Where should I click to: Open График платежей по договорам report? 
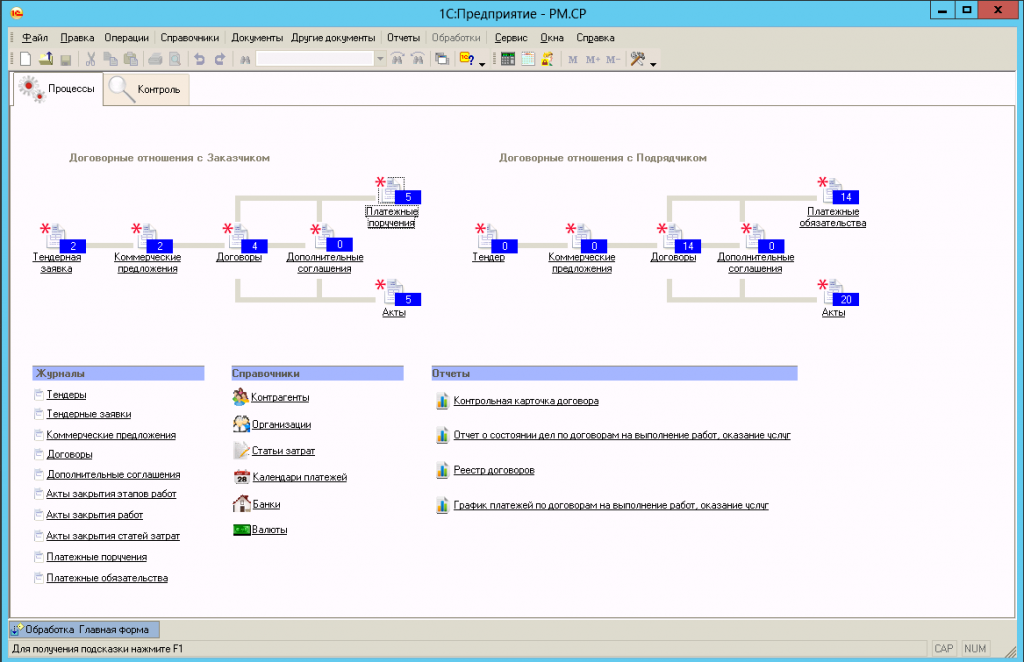click(611, 506)
